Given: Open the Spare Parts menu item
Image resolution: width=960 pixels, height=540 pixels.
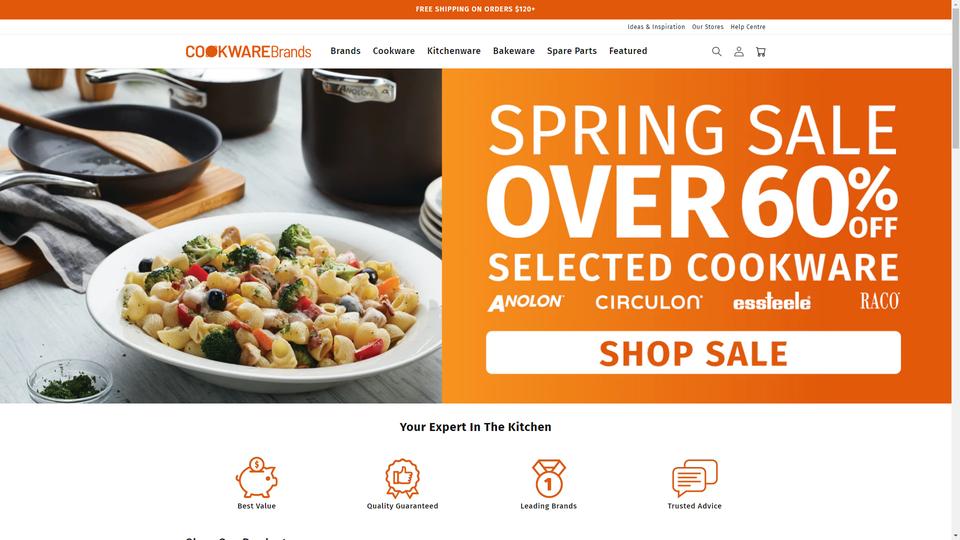Looking at the screenshot, I should tap(572, 51).
